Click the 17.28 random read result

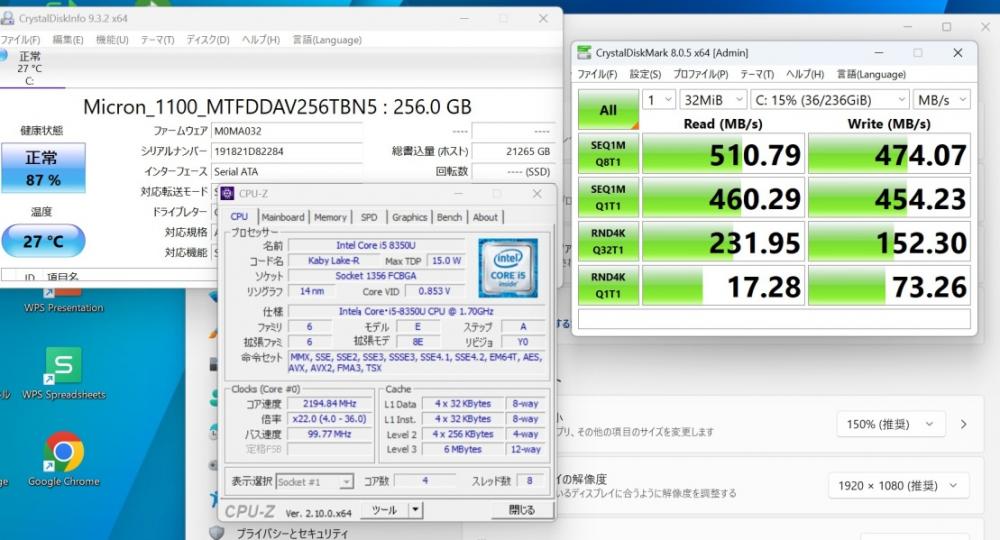(723, 286)
